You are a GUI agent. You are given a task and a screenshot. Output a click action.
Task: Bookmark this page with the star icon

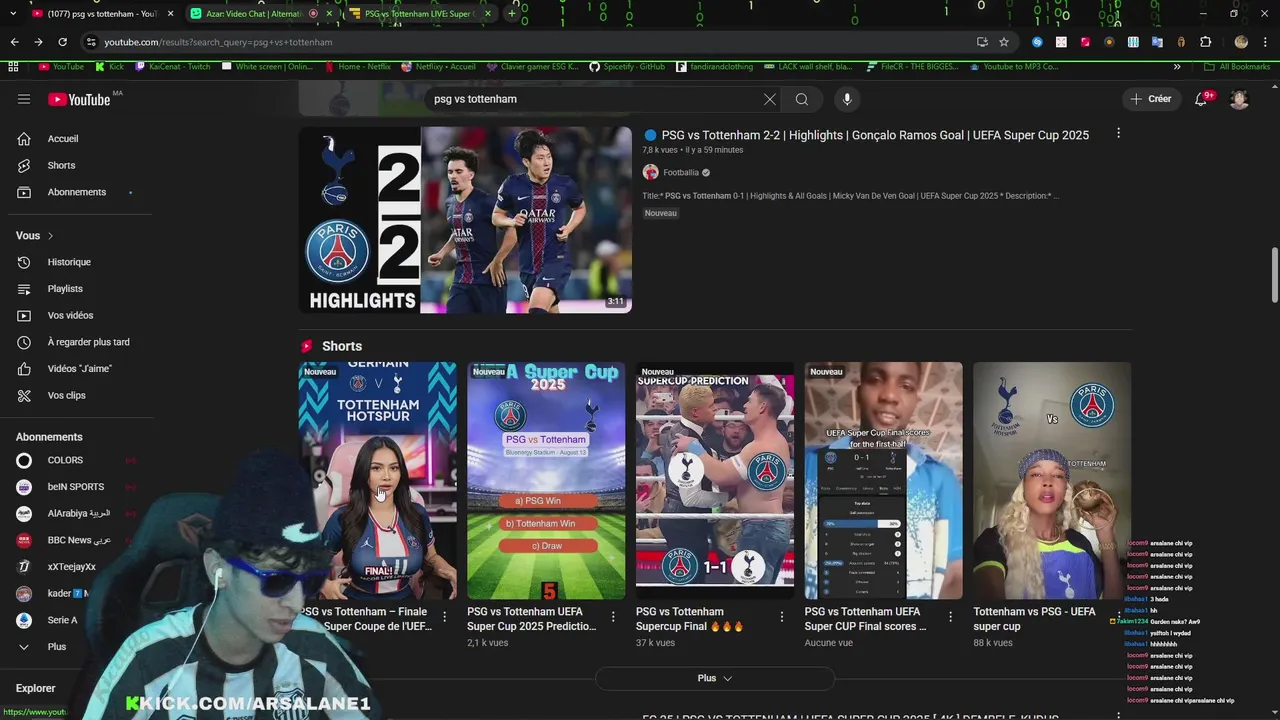tap(1004, 42)
